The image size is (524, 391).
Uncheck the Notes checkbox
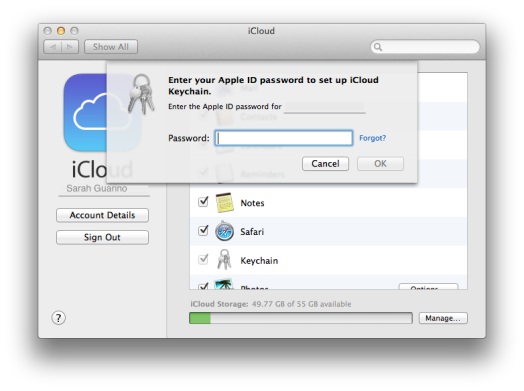click(203, 202)
